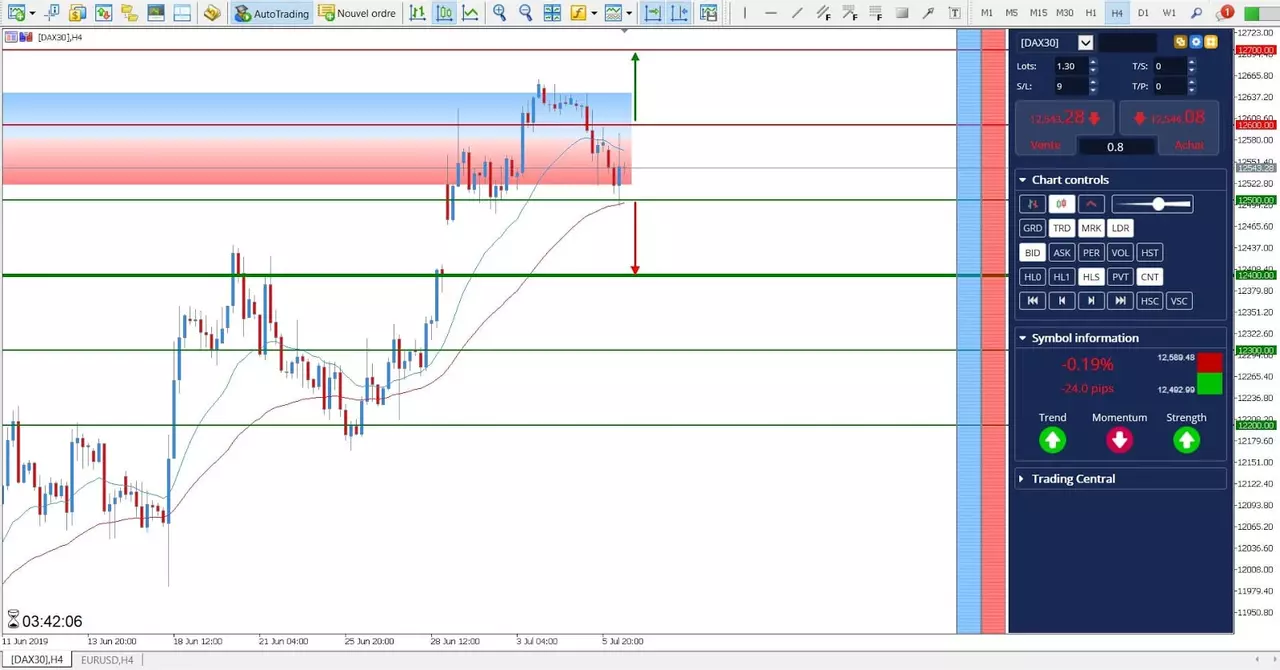Zoom out of the chart
Image resolution: width=1280 pixels, height=670 pixels.
pyautogui.click(x=525, y=13)
